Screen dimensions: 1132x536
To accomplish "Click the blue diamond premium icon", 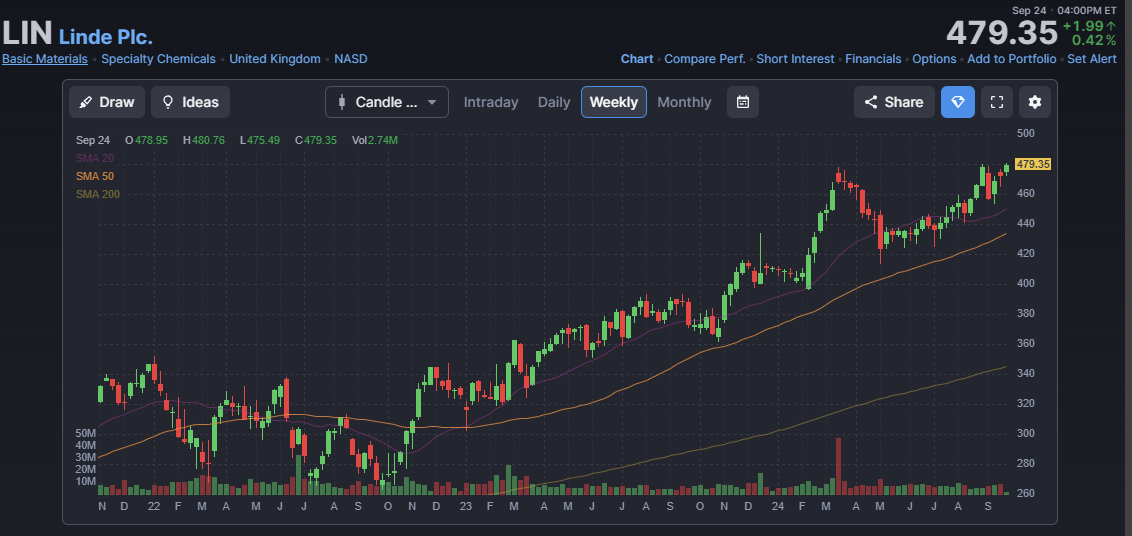I will pyautogui.click(x=958, y=102).
